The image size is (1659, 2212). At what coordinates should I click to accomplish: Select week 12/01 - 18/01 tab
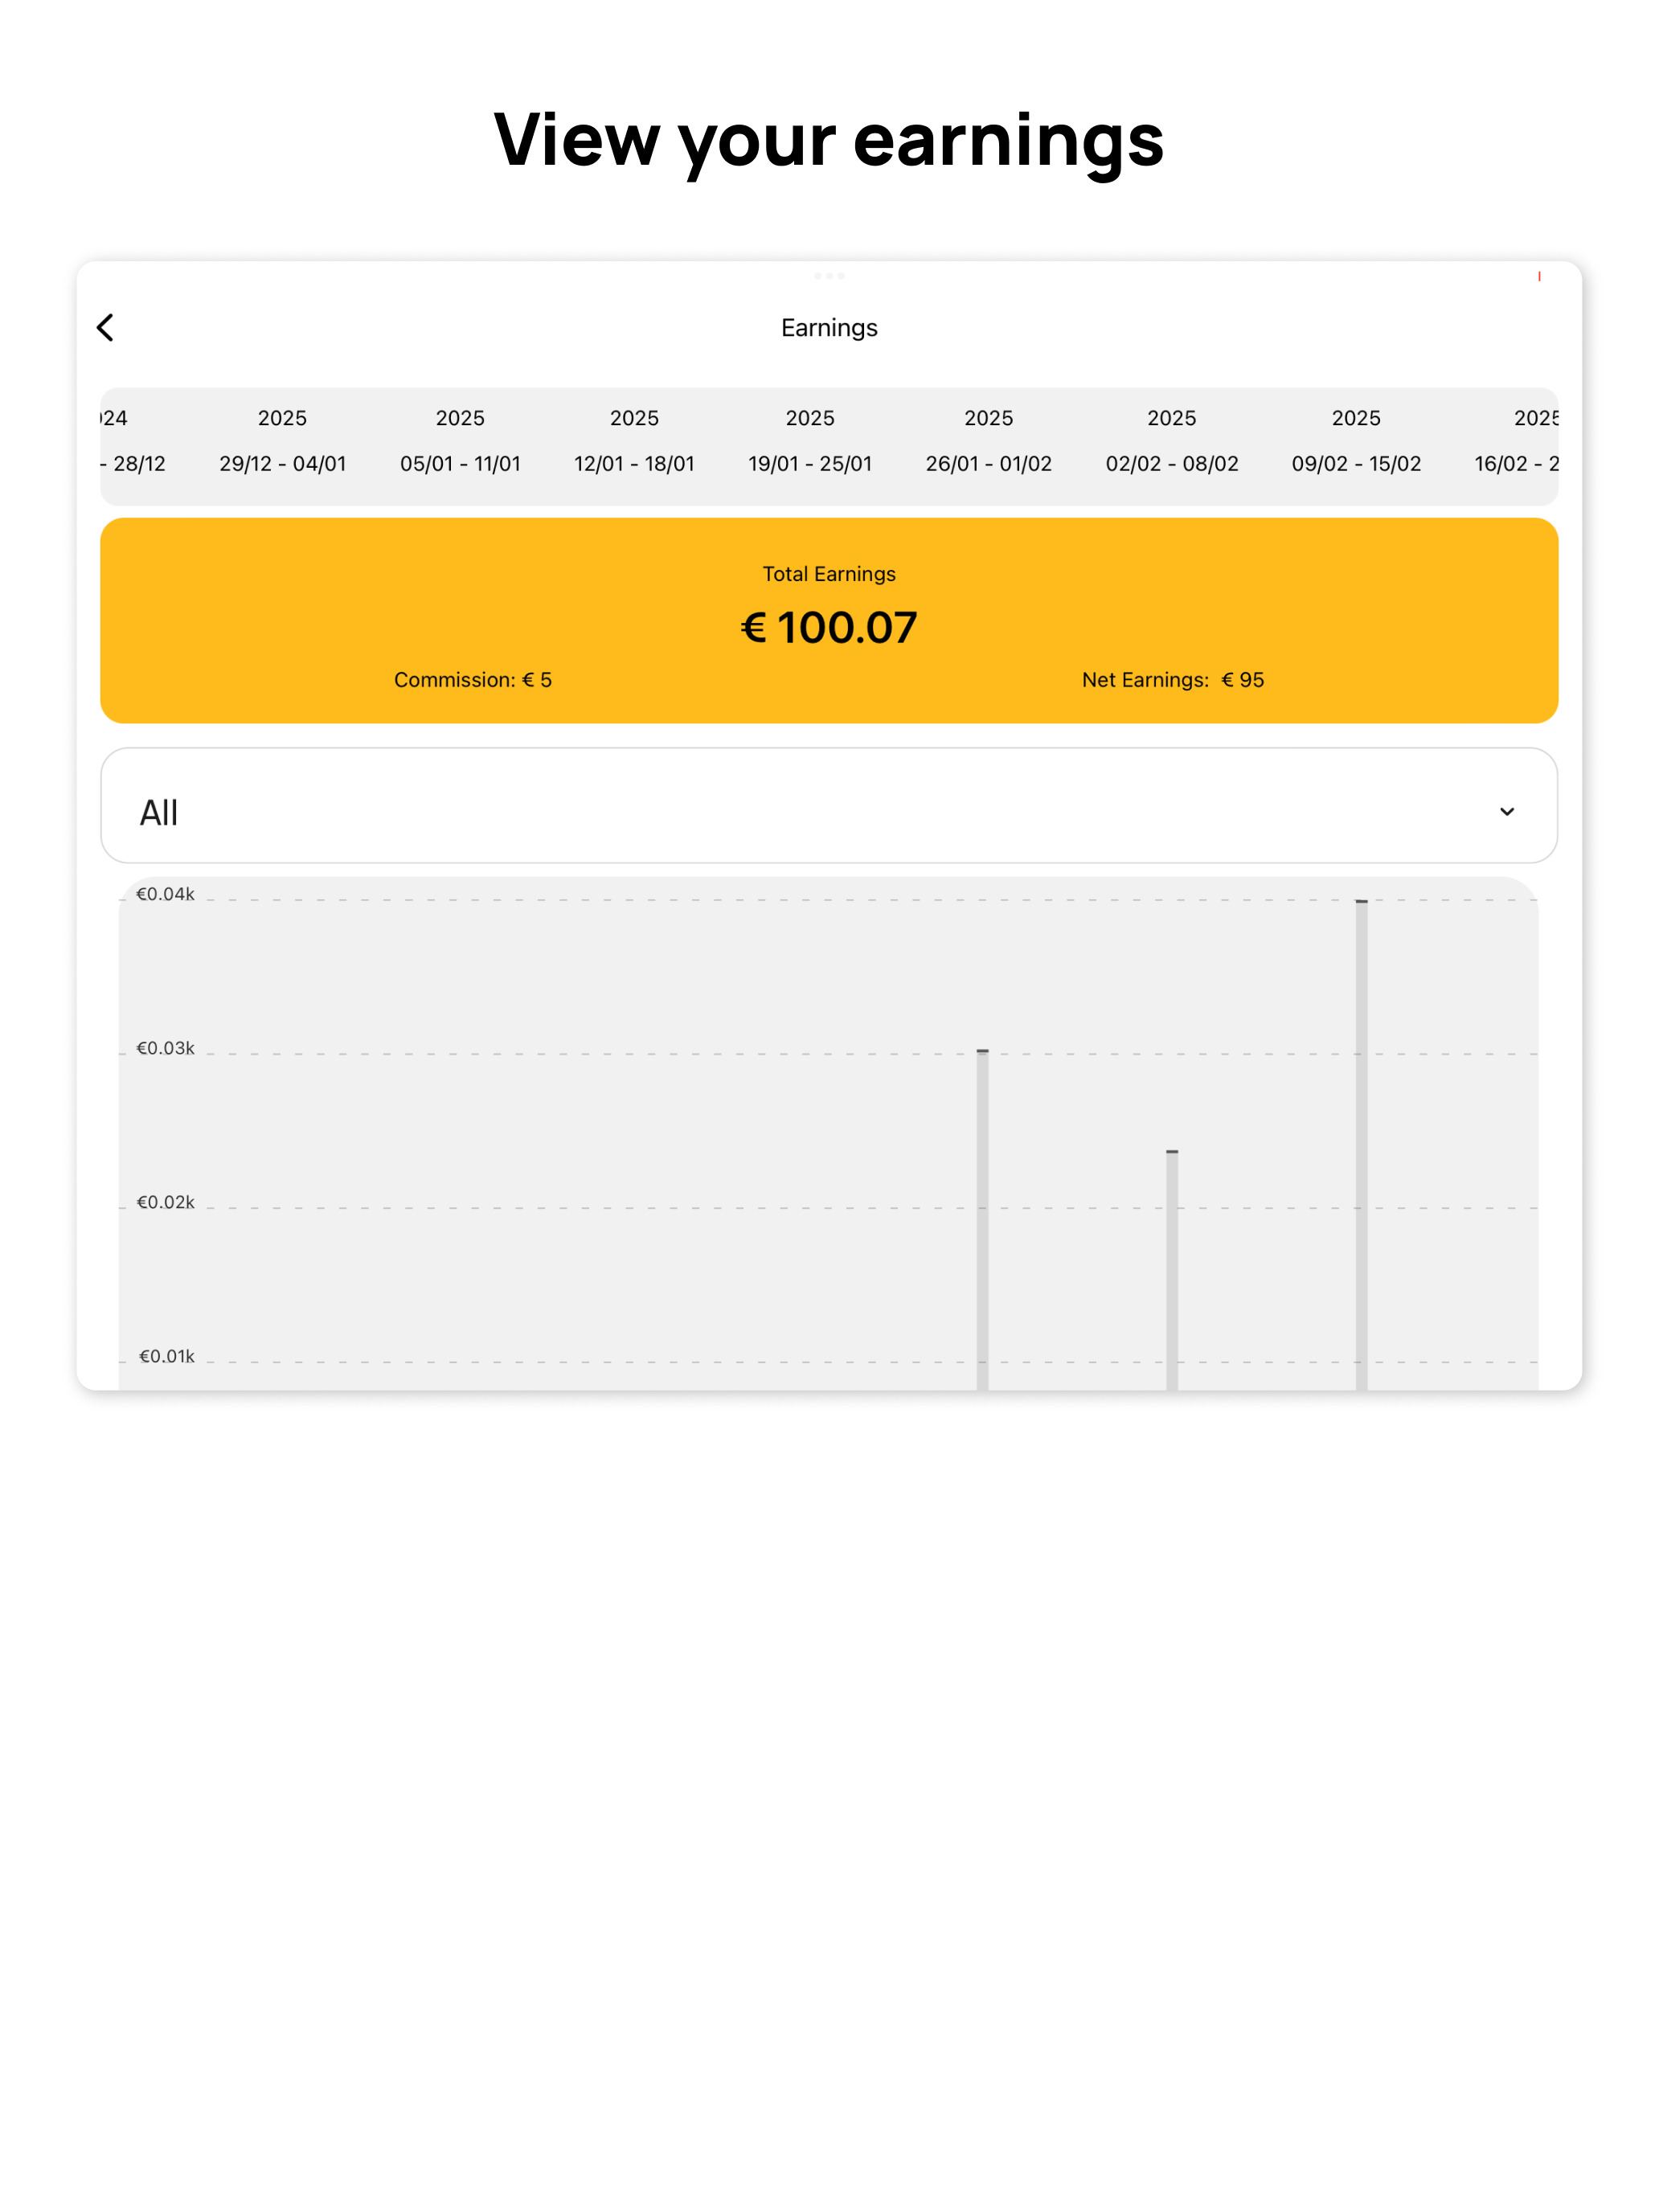click(634, 441)
